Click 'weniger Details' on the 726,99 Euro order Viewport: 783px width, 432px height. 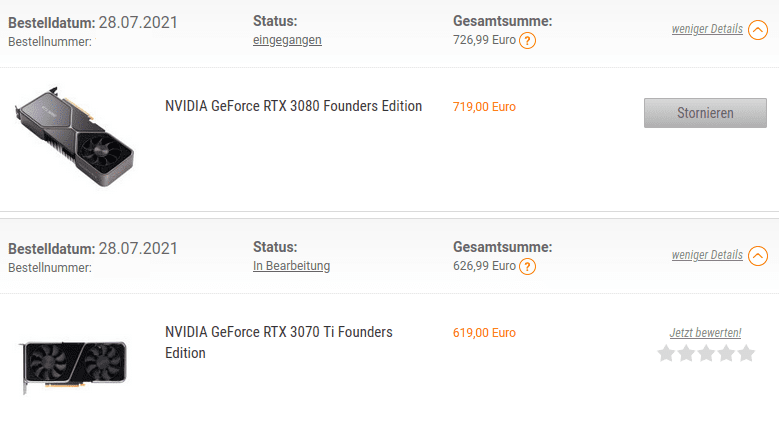(x=707, y=29)
